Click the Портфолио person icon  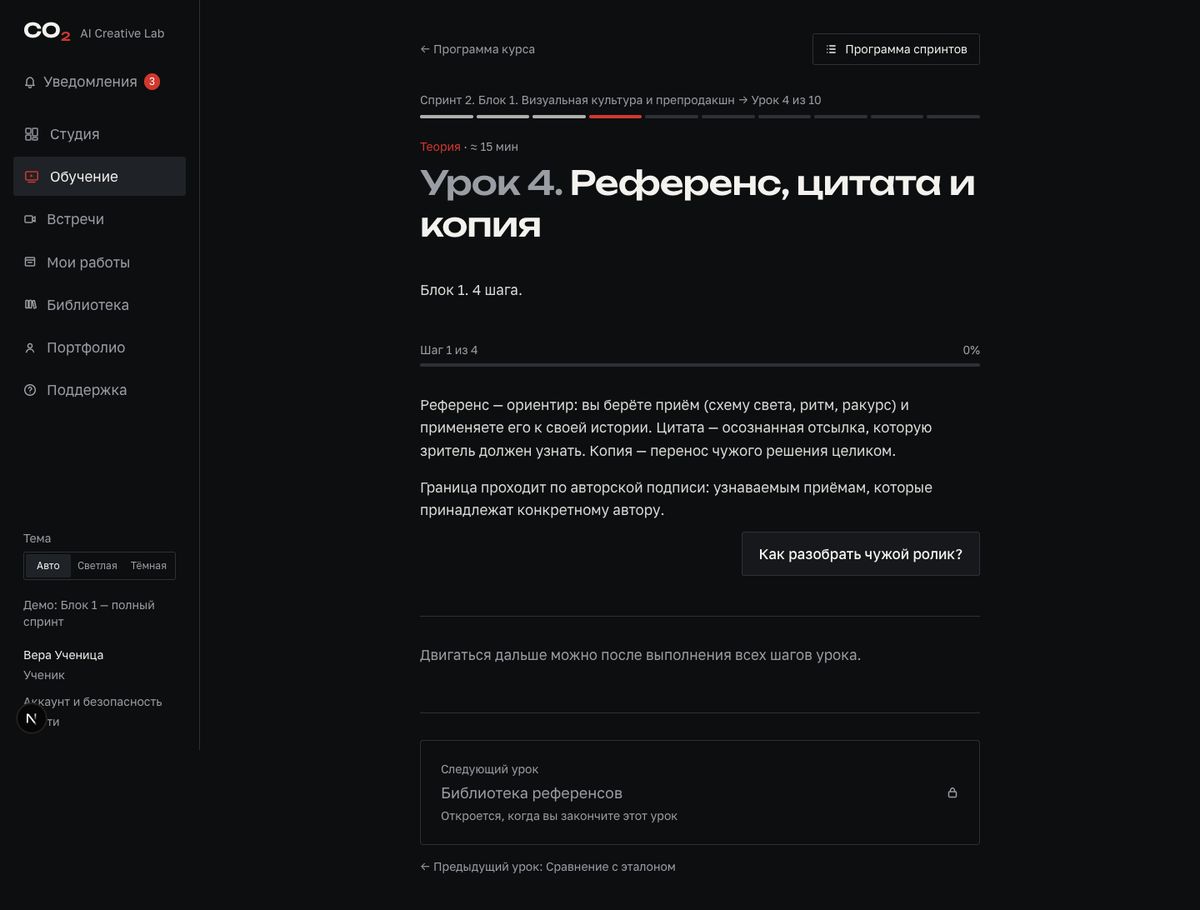(30, 348)
